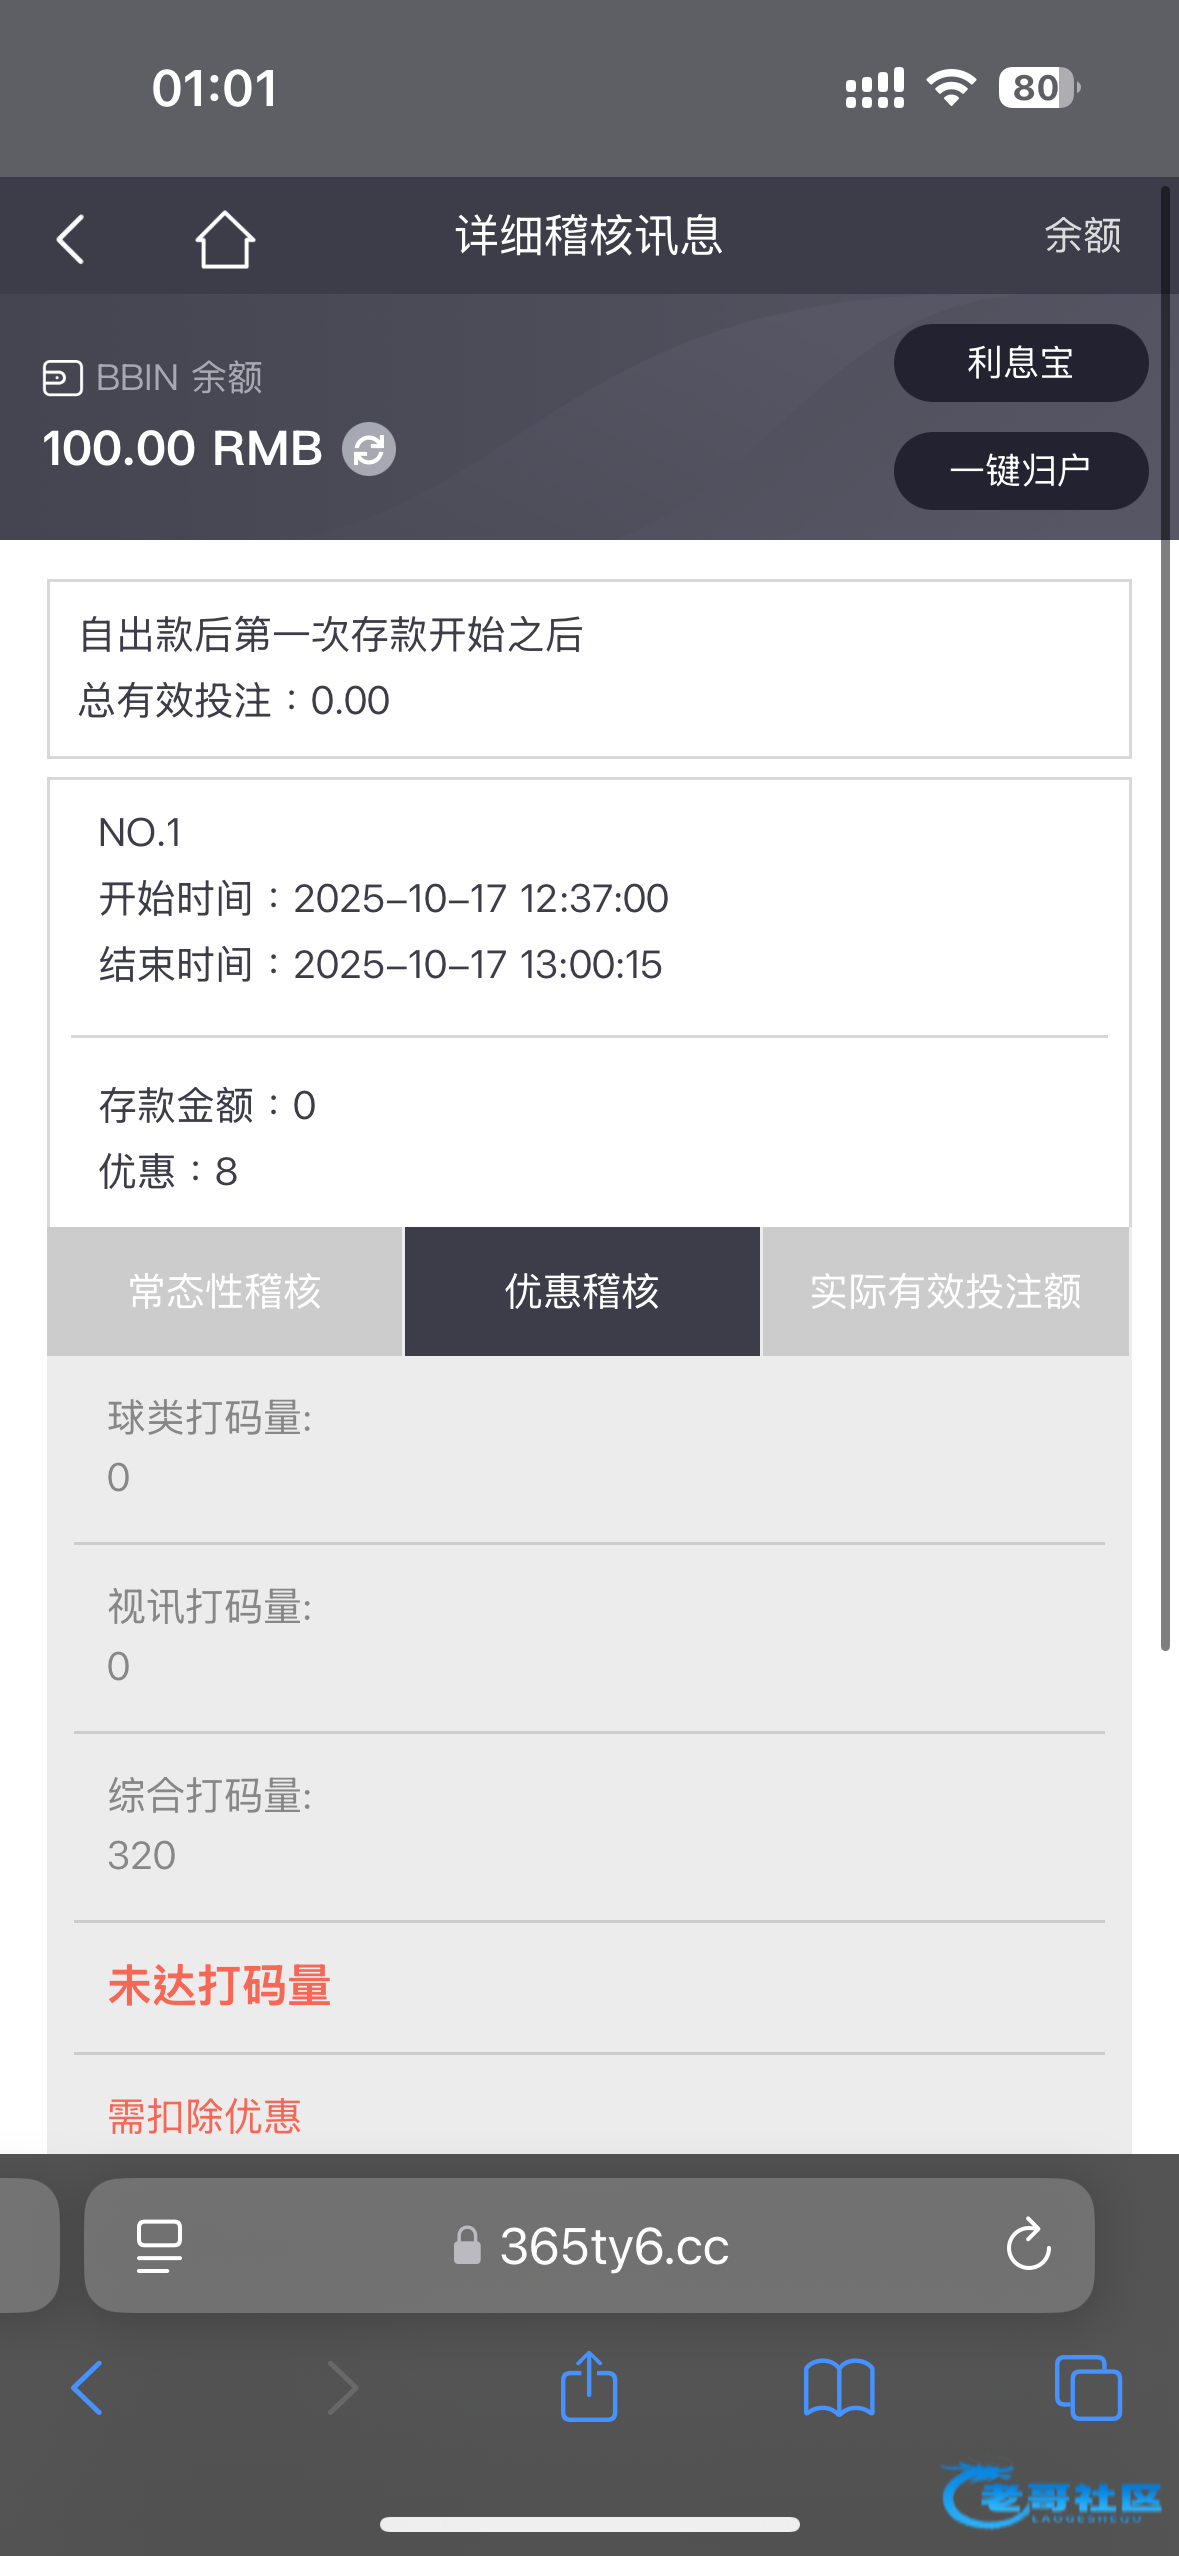The image size is (1179, 2556).
Task: Tap the BBIN wallet icon
Action: coord(62,378)
